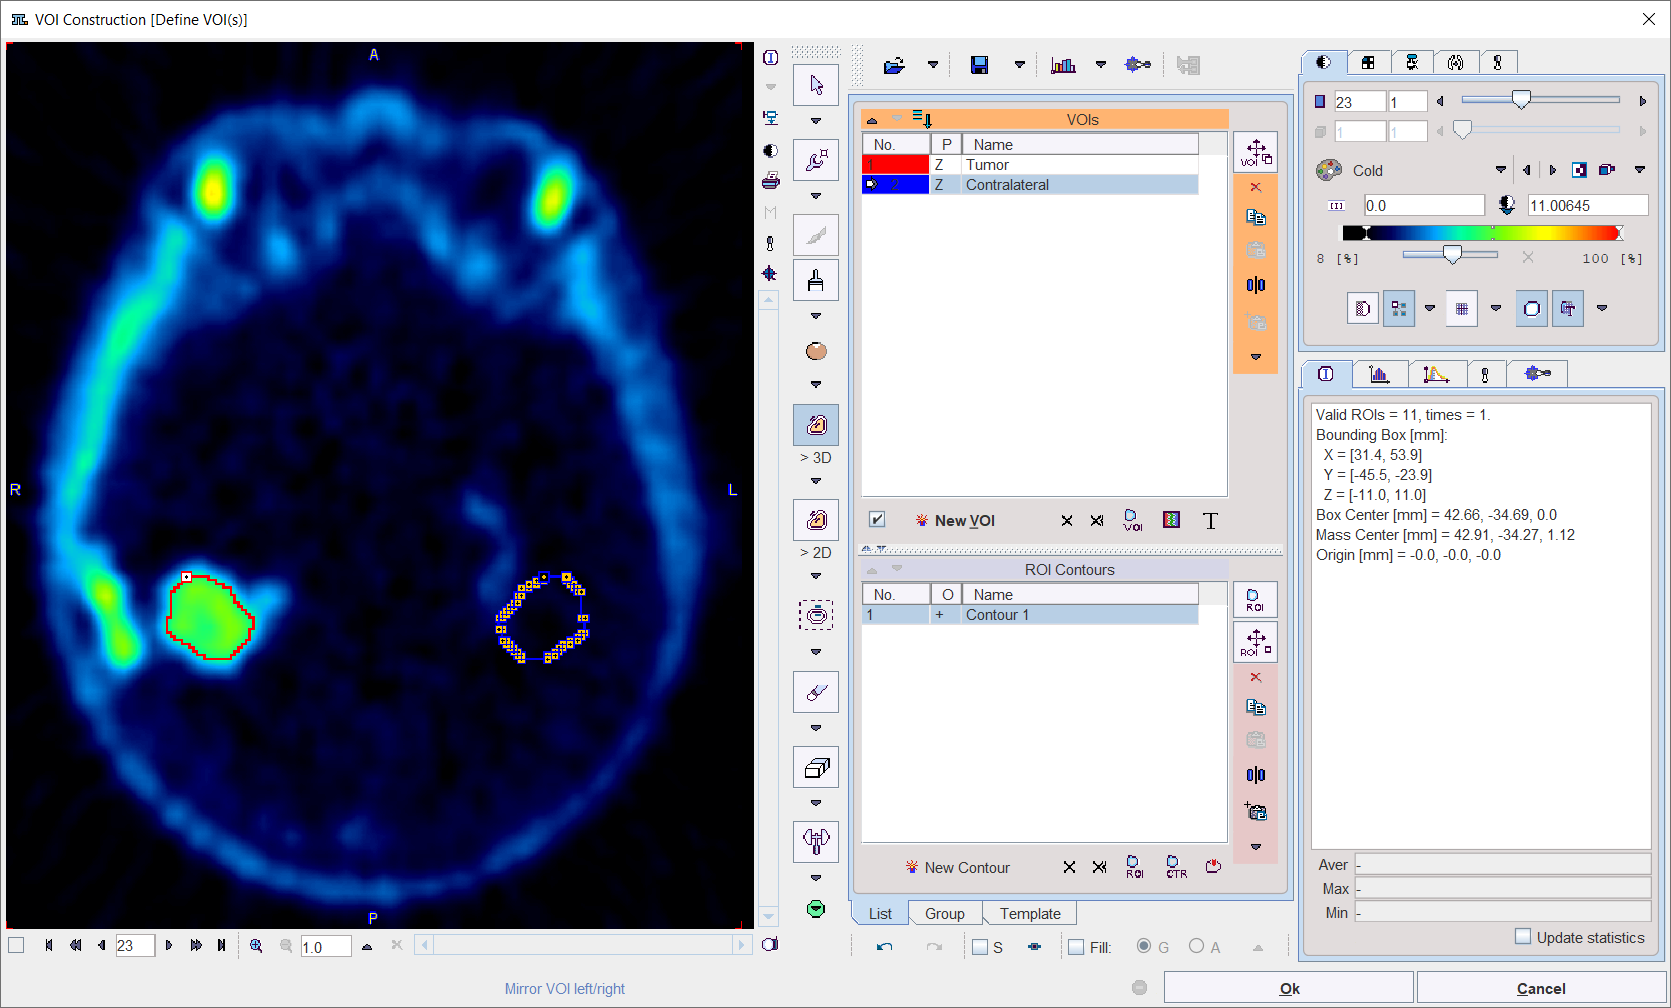Click the Ok button
1671x1008 pixels.
[x=1289, y=988]
